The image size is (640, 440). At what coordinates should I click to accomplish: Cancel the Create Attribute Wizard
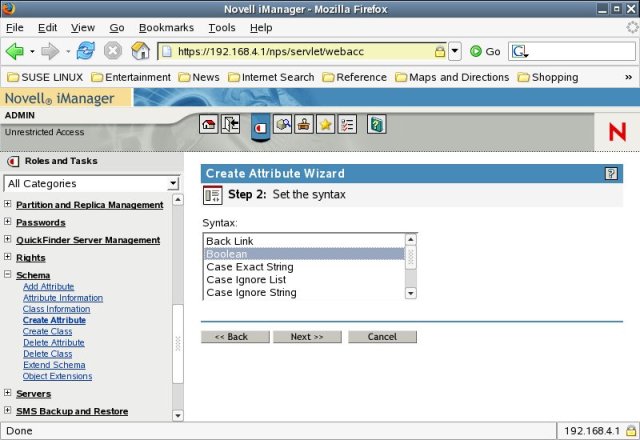coord(382,337)
